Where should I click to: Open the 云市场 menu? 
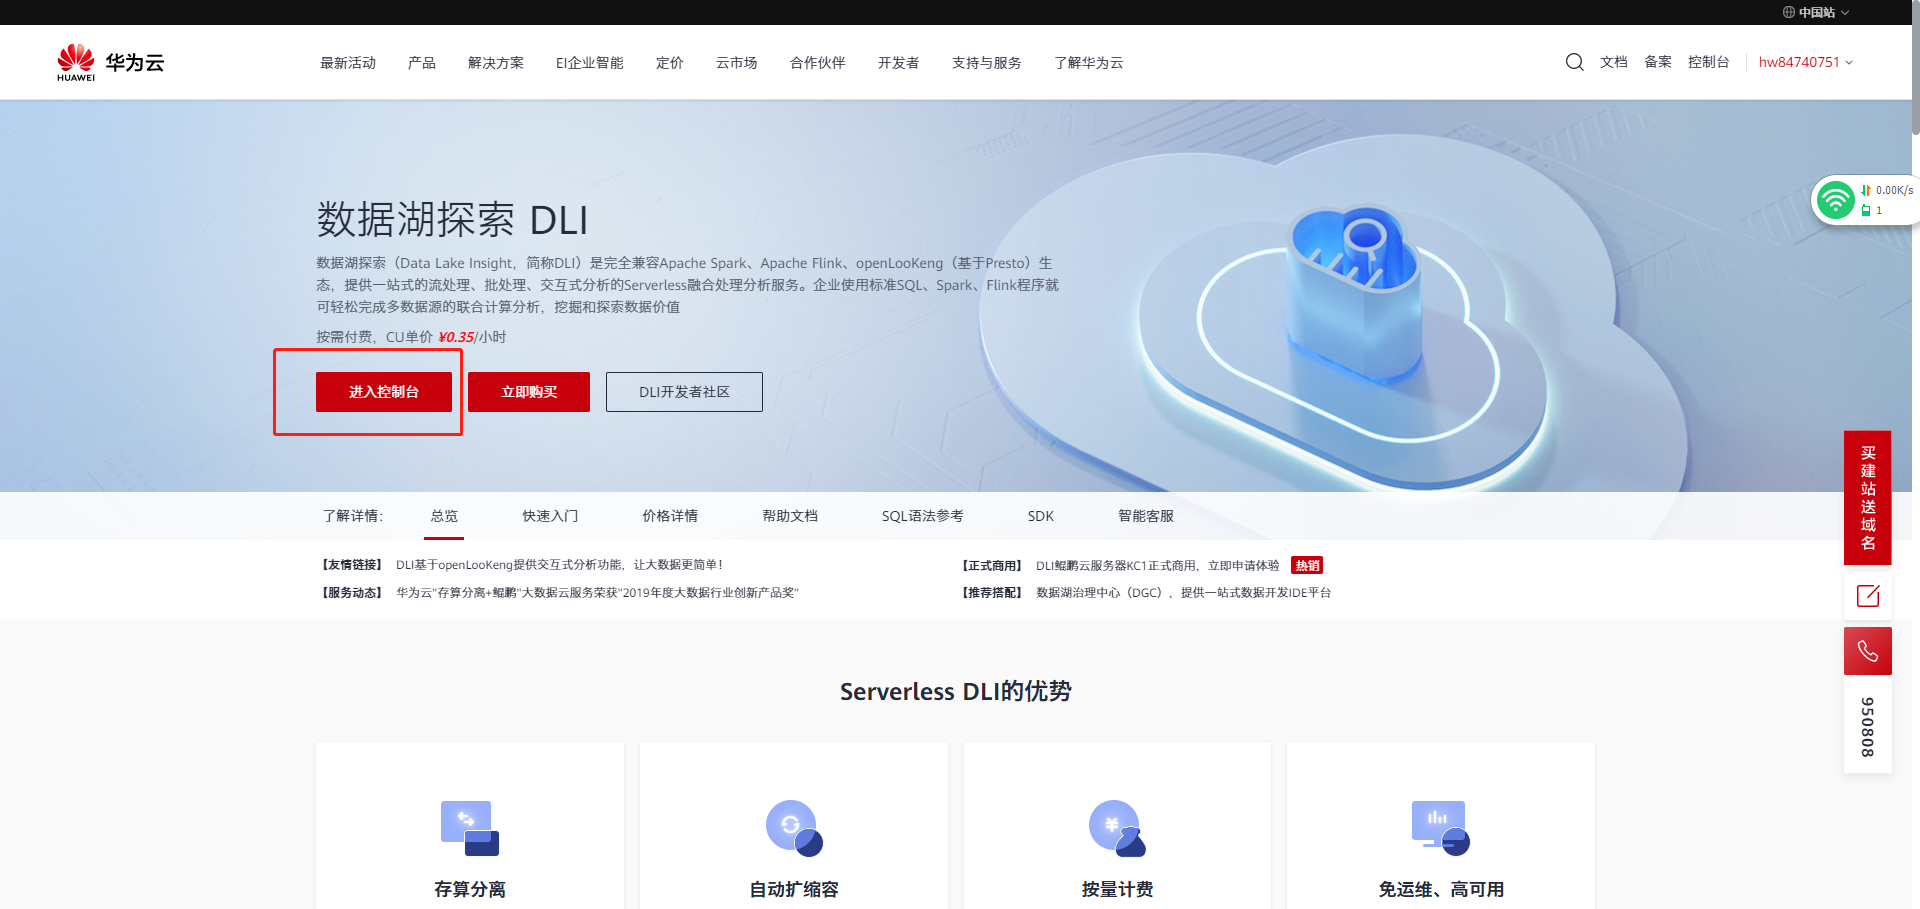click(737, 63)
